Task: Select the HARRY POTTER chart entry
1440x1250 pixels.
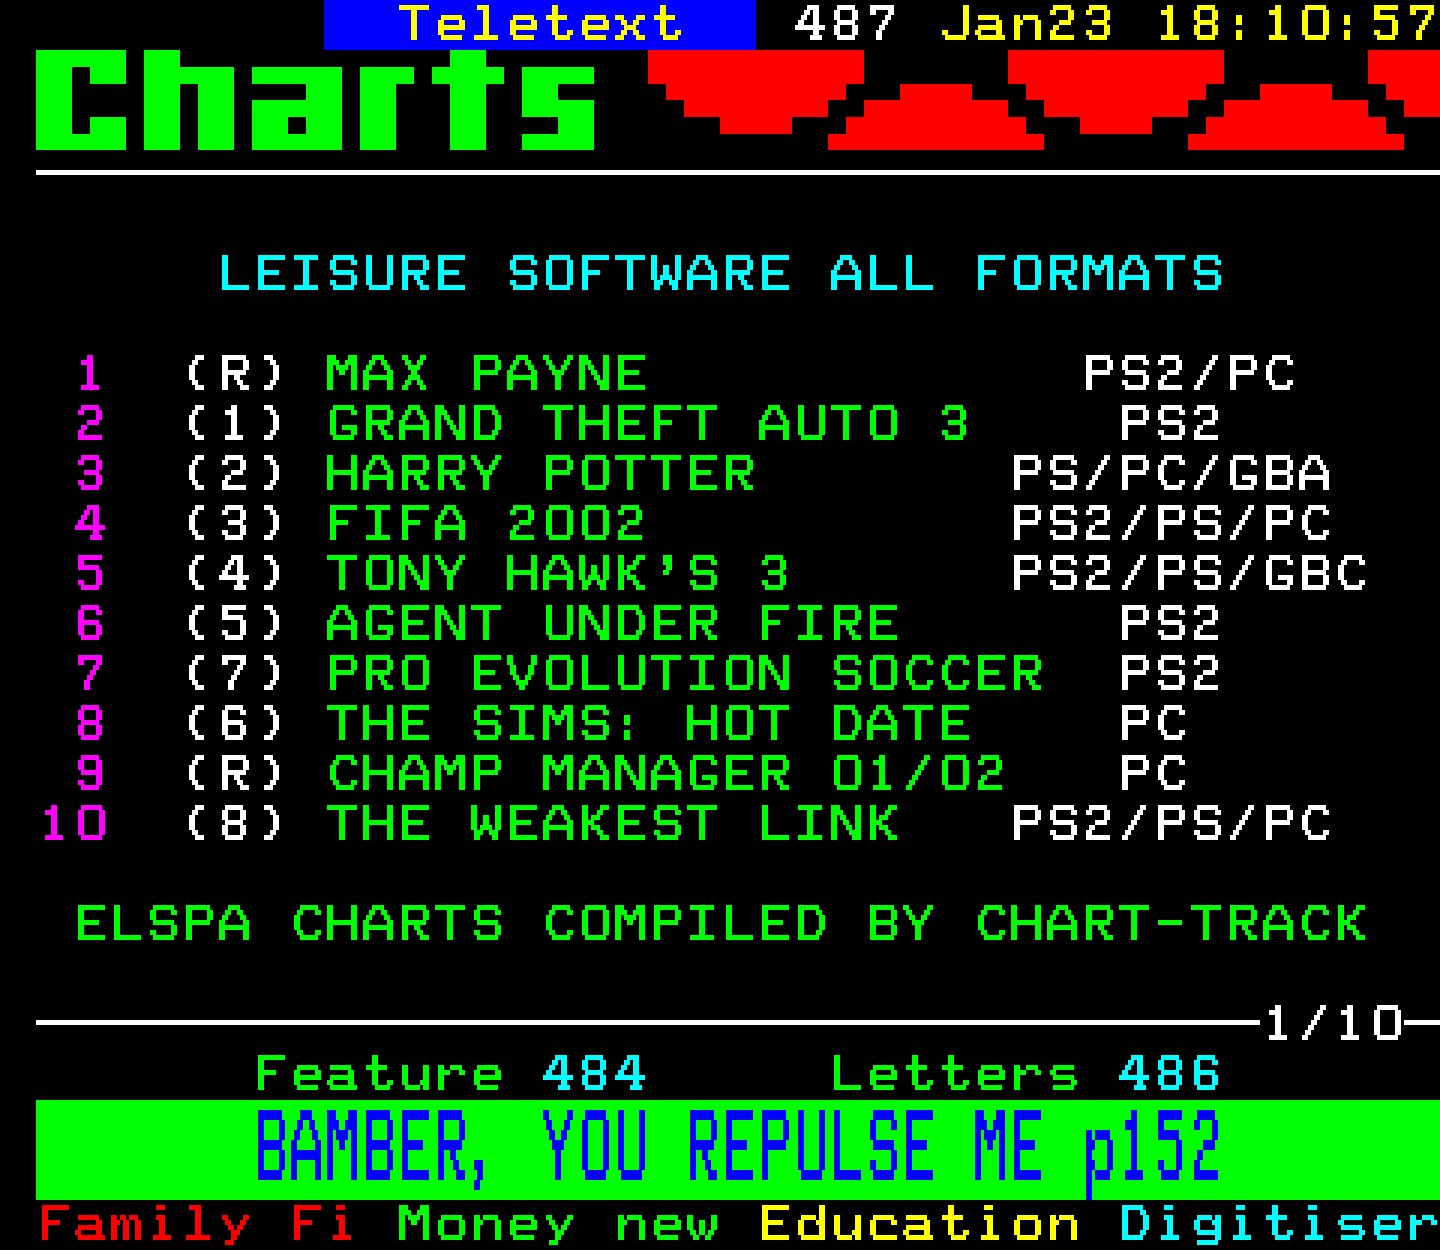Action: click(x=540, y=474)
